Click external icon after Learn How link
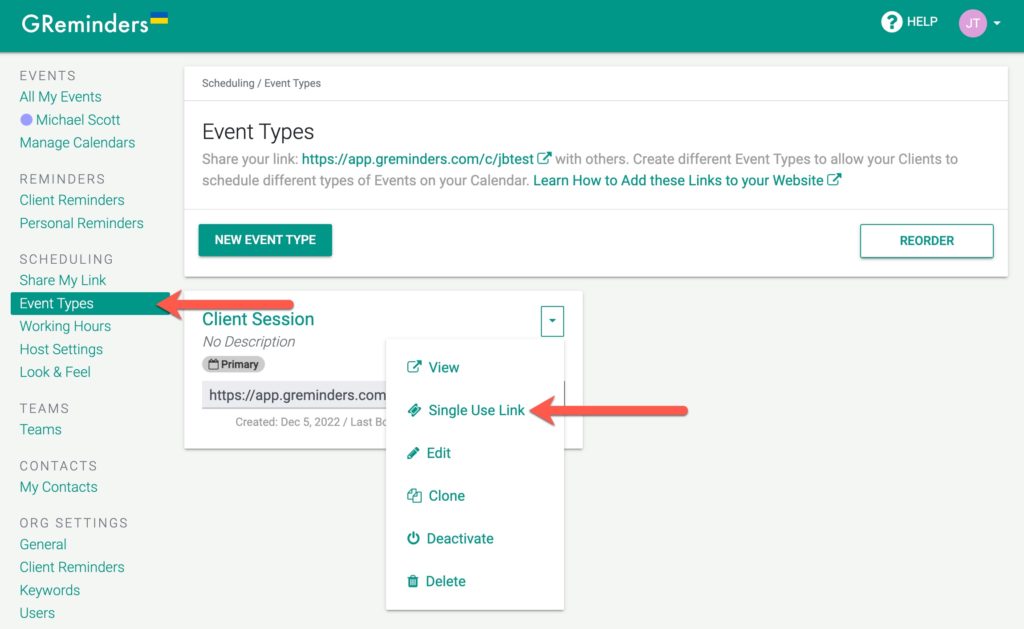 [834, 180]
